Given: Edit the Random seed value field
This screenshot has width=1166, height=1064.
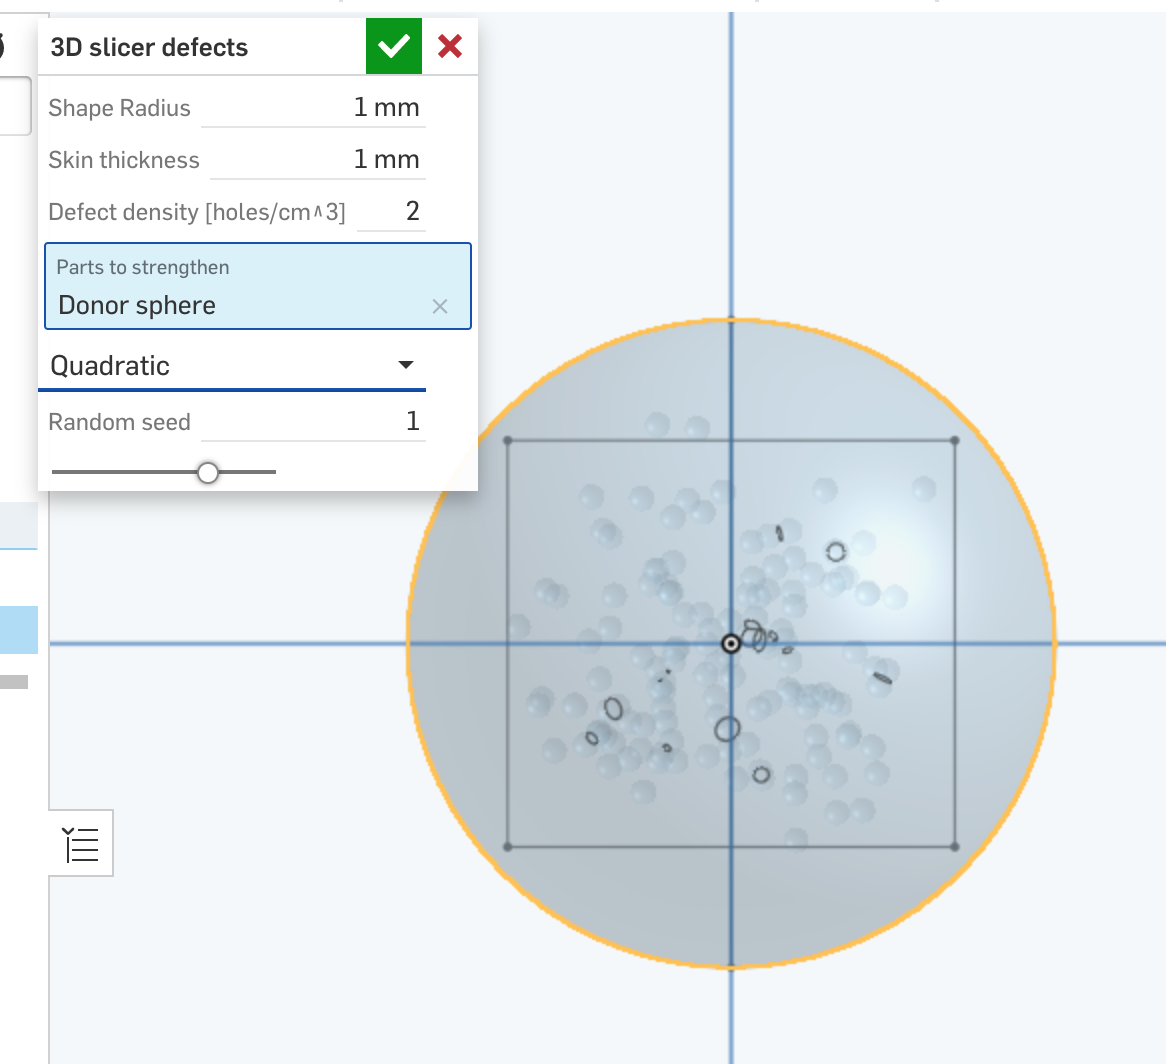Looking at the screenshot, I should coord(313,422).
